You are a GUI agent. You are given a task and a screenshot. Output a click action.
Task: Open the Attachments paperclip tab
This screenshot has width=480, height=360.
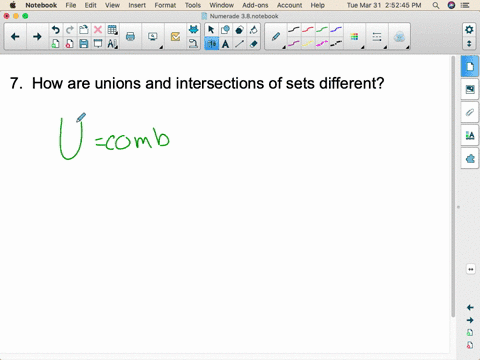(470, 112)
